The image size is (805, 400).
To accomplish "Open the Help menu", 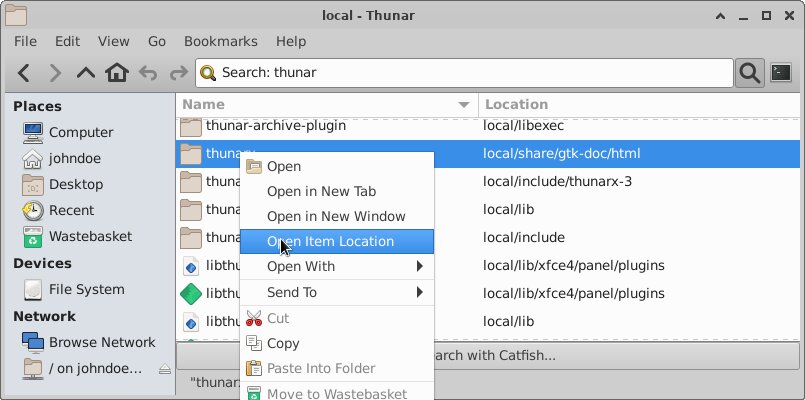I will click(291, 42).
